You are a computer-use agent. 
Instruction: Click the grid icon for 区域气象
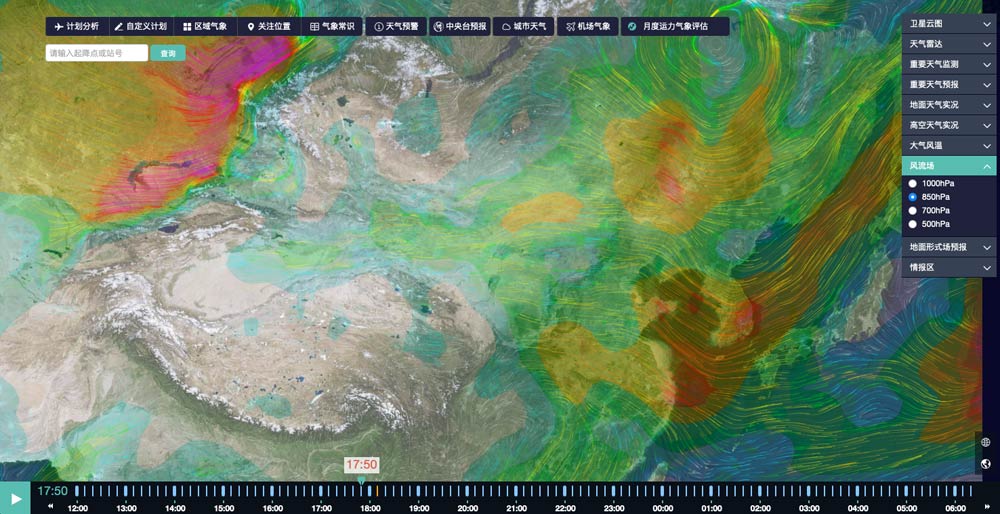(187, 26)
